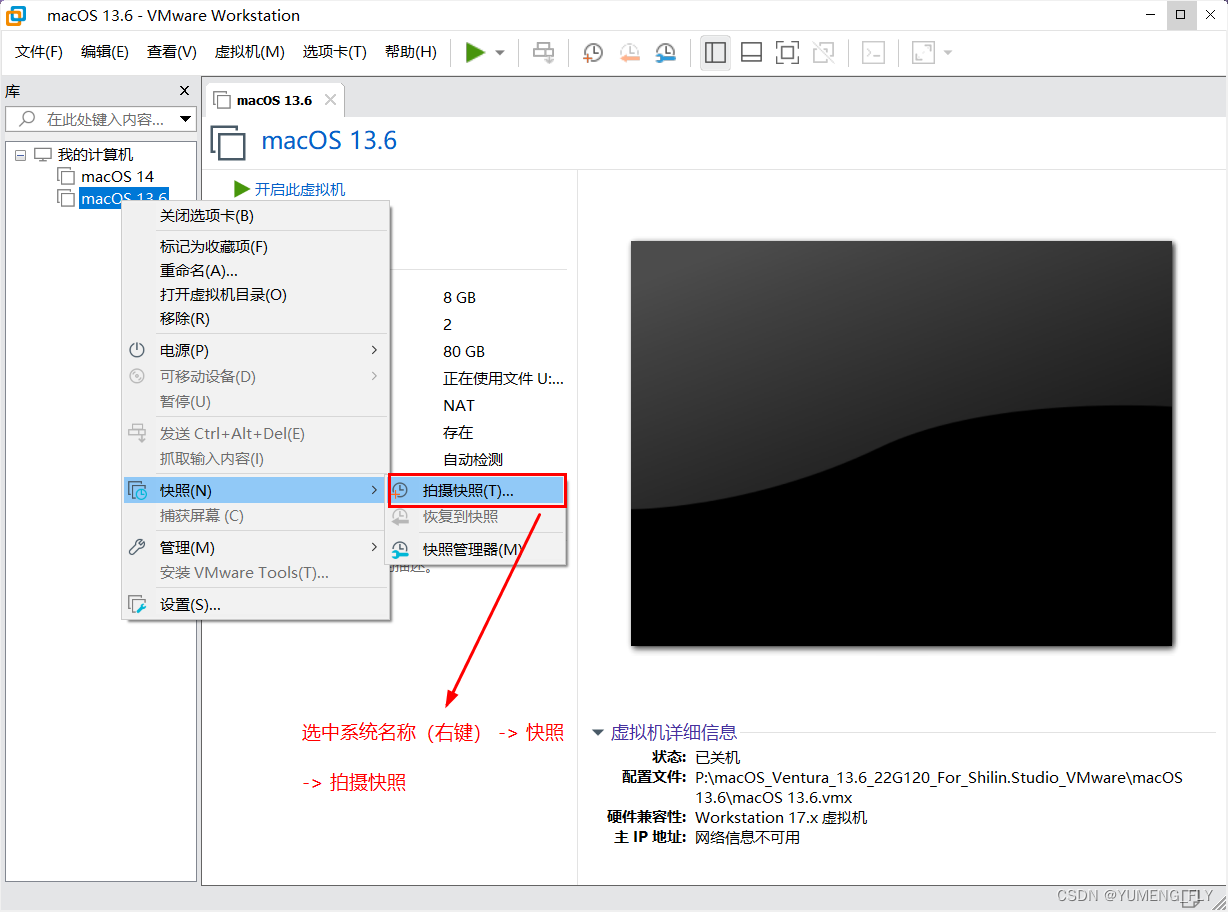This screenshot has height=912, width=1228.
Task: Close the macOS 13.6 tab
Action: tap(330, 100)
